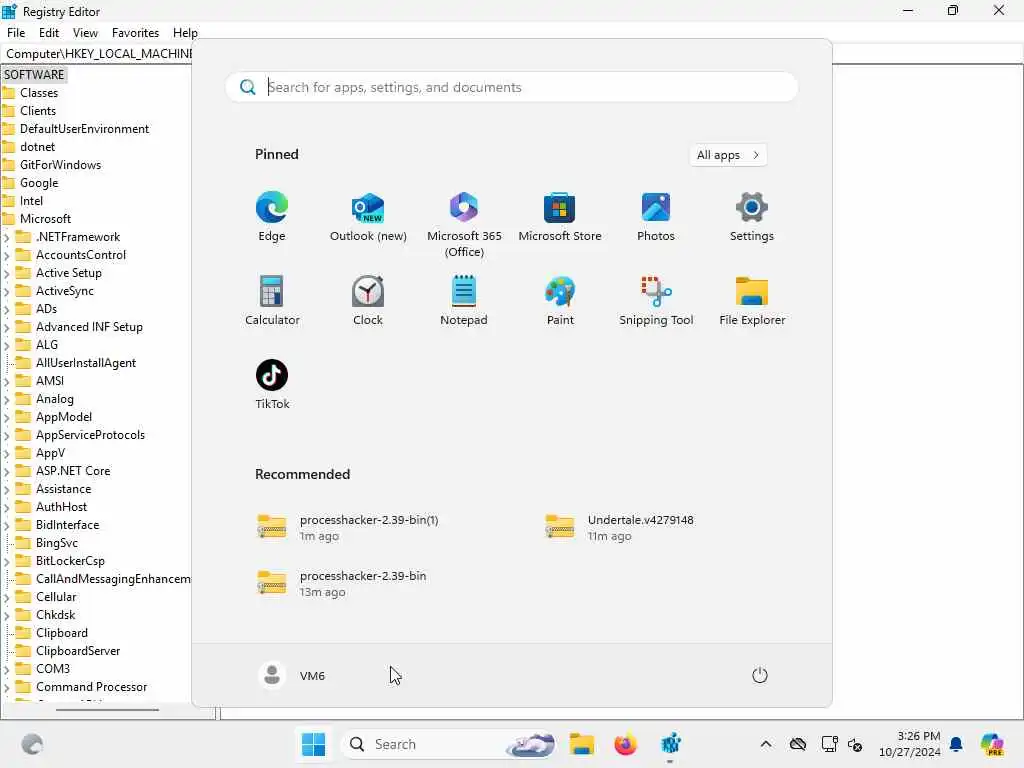The height and width of the screenshot is (768, 1024).
Task: Open Registry Editor taskbar icon
Action: pos(671,744)
